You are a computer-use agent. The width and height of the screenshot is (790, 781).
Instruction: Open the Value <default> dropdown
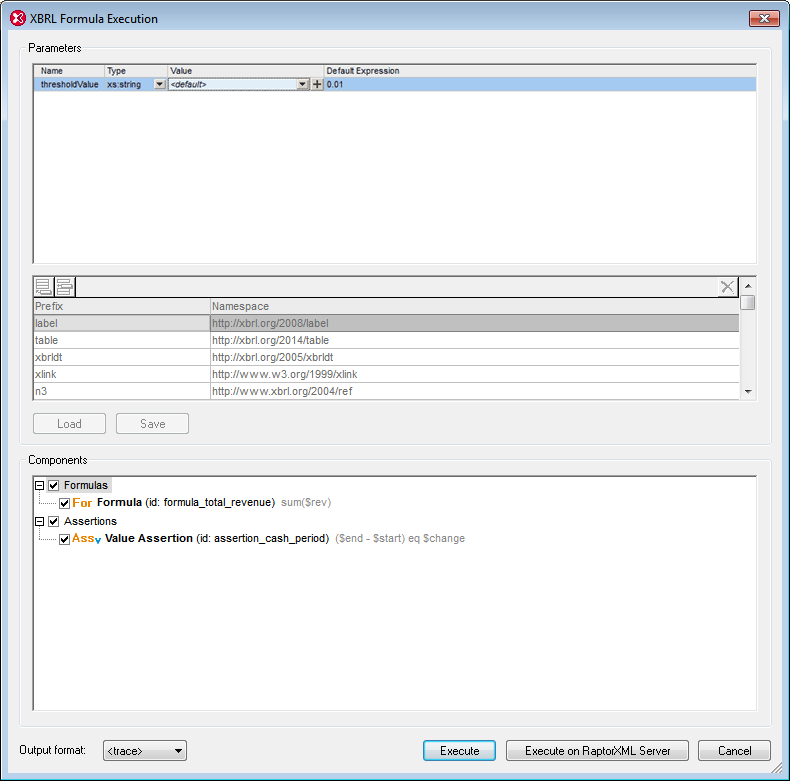(x=302, y=85)
